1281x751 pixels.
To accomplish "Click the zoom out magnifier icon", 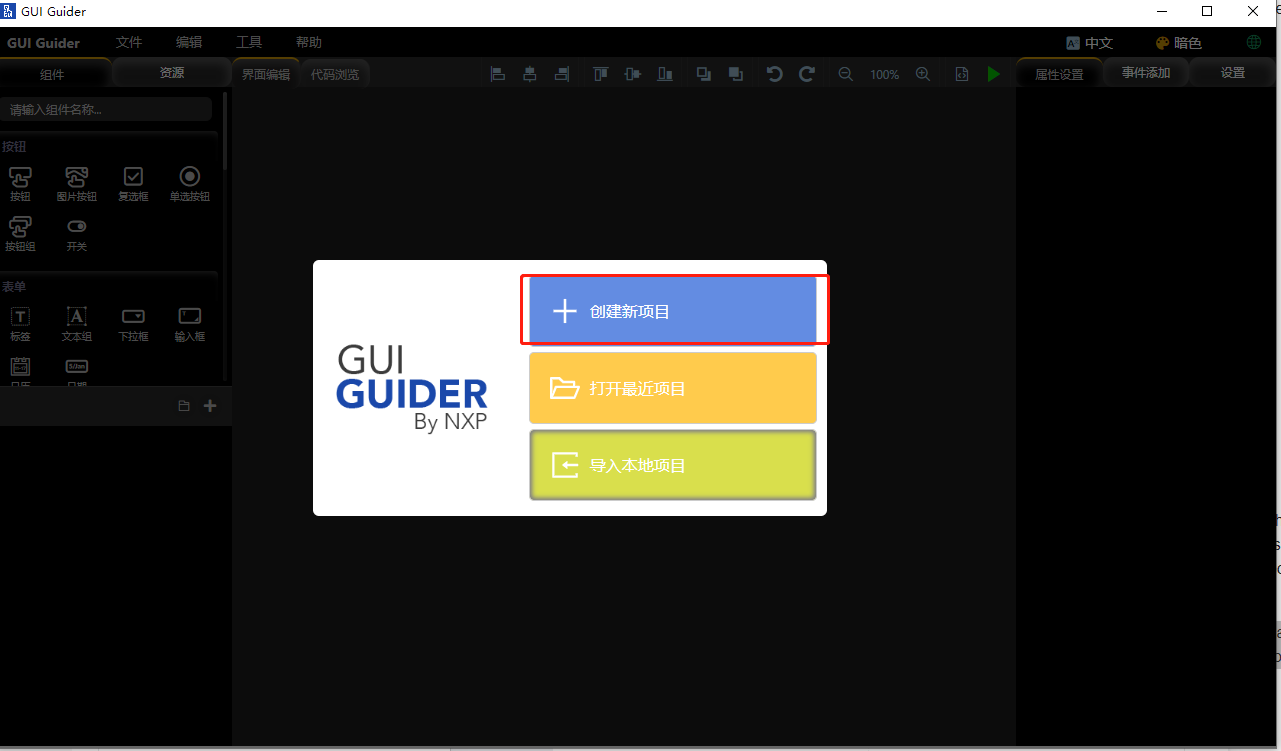I will pyautogui.click(x=845, y=73).
